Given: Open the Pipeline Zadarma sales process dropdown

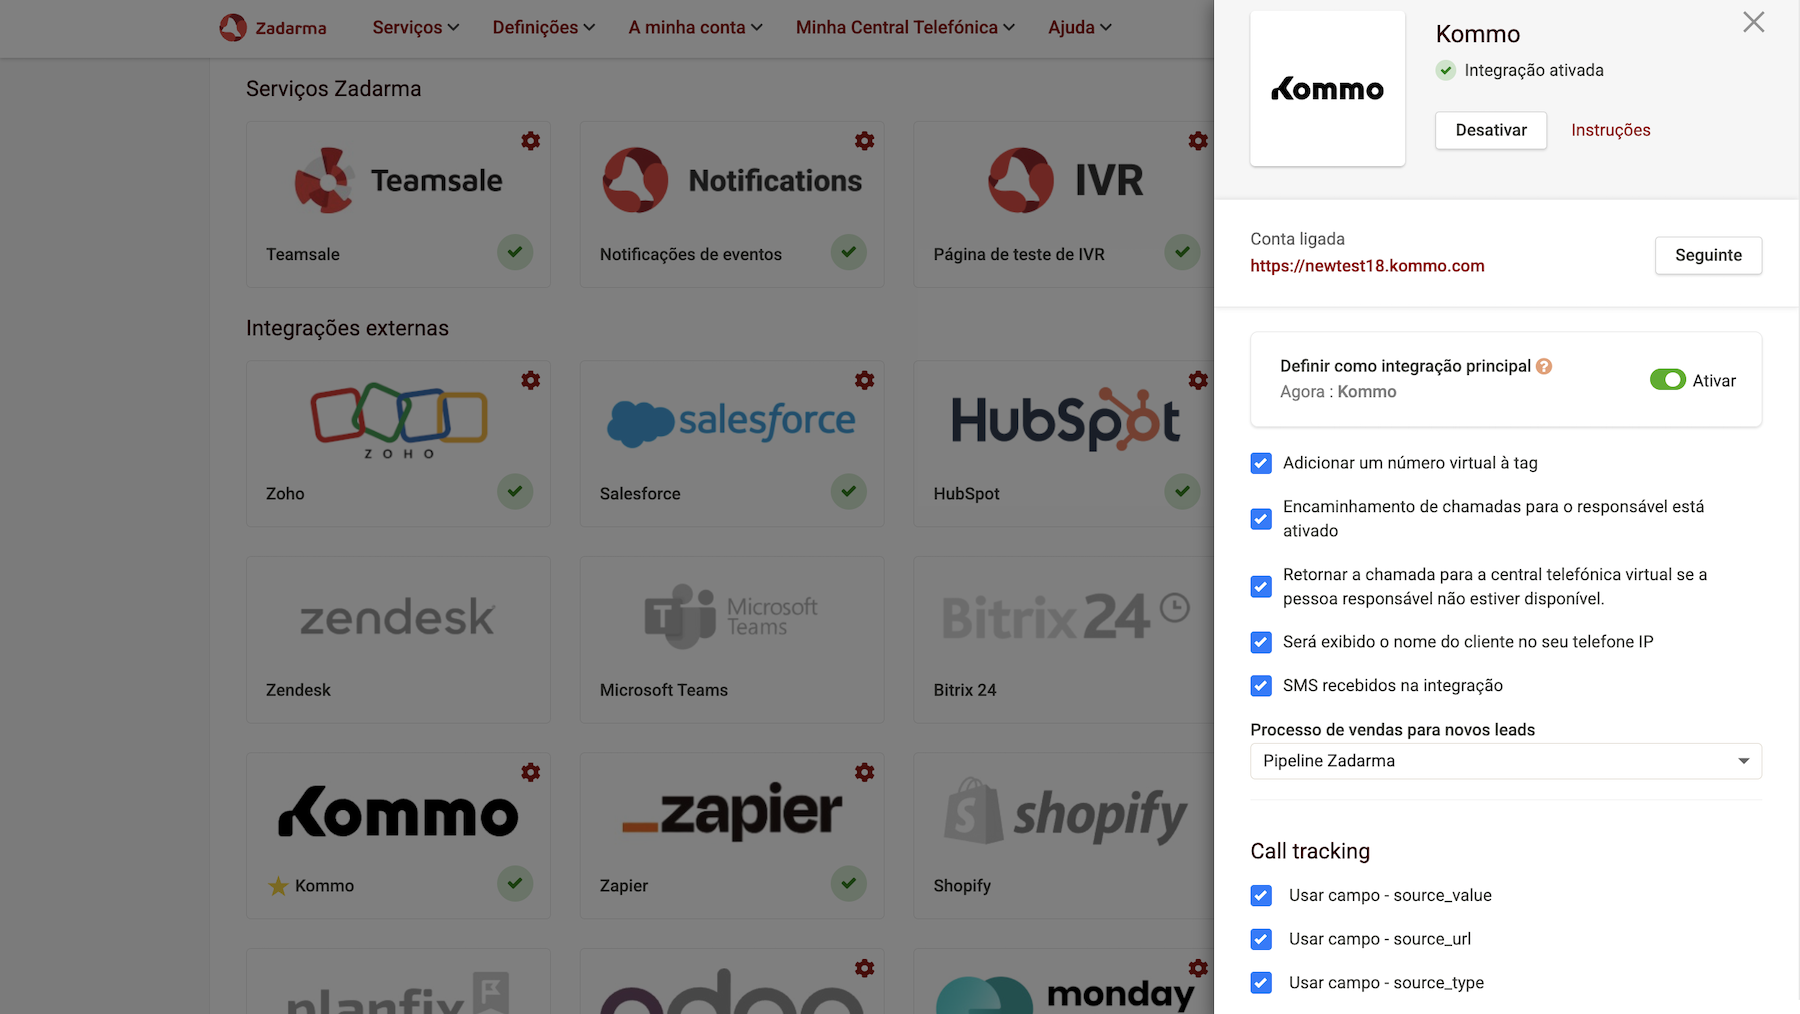Looking at the screenshot, I should tap(1506, 761).
